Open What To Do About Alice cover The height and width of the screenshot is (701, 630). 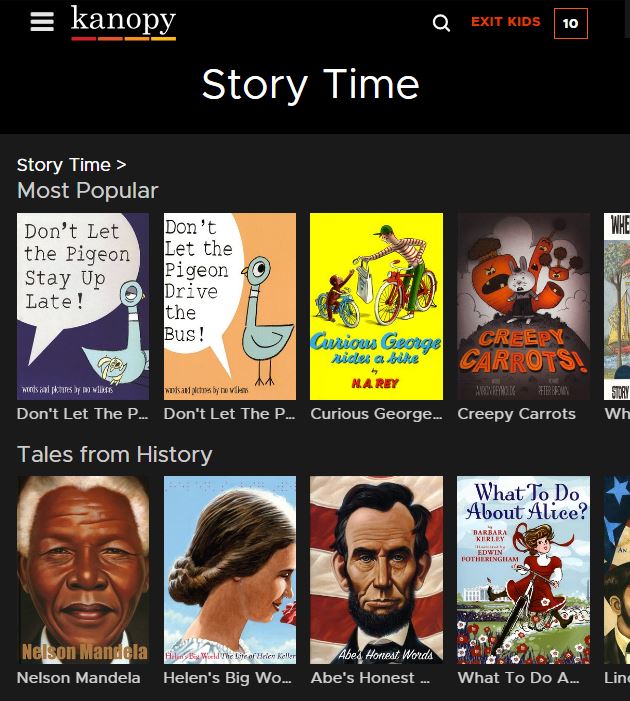[524, 570]
